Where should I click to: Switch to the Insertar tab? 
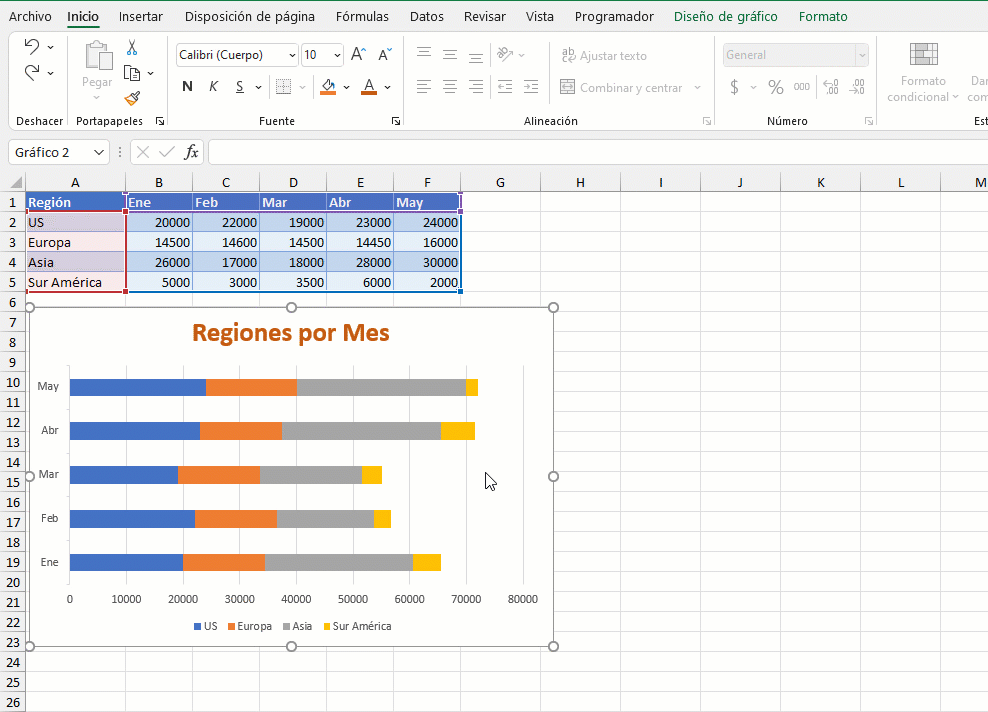tap(141, 17)
